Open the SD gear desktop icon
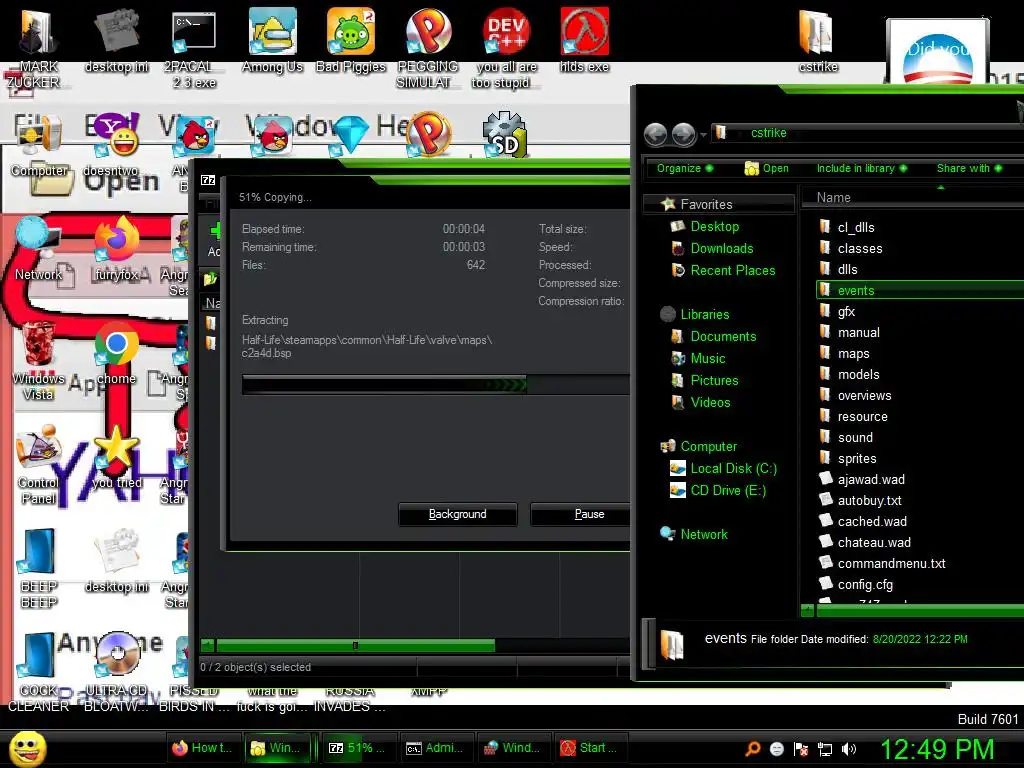The width and height of the screenshot is (1024, 768). 505,135
